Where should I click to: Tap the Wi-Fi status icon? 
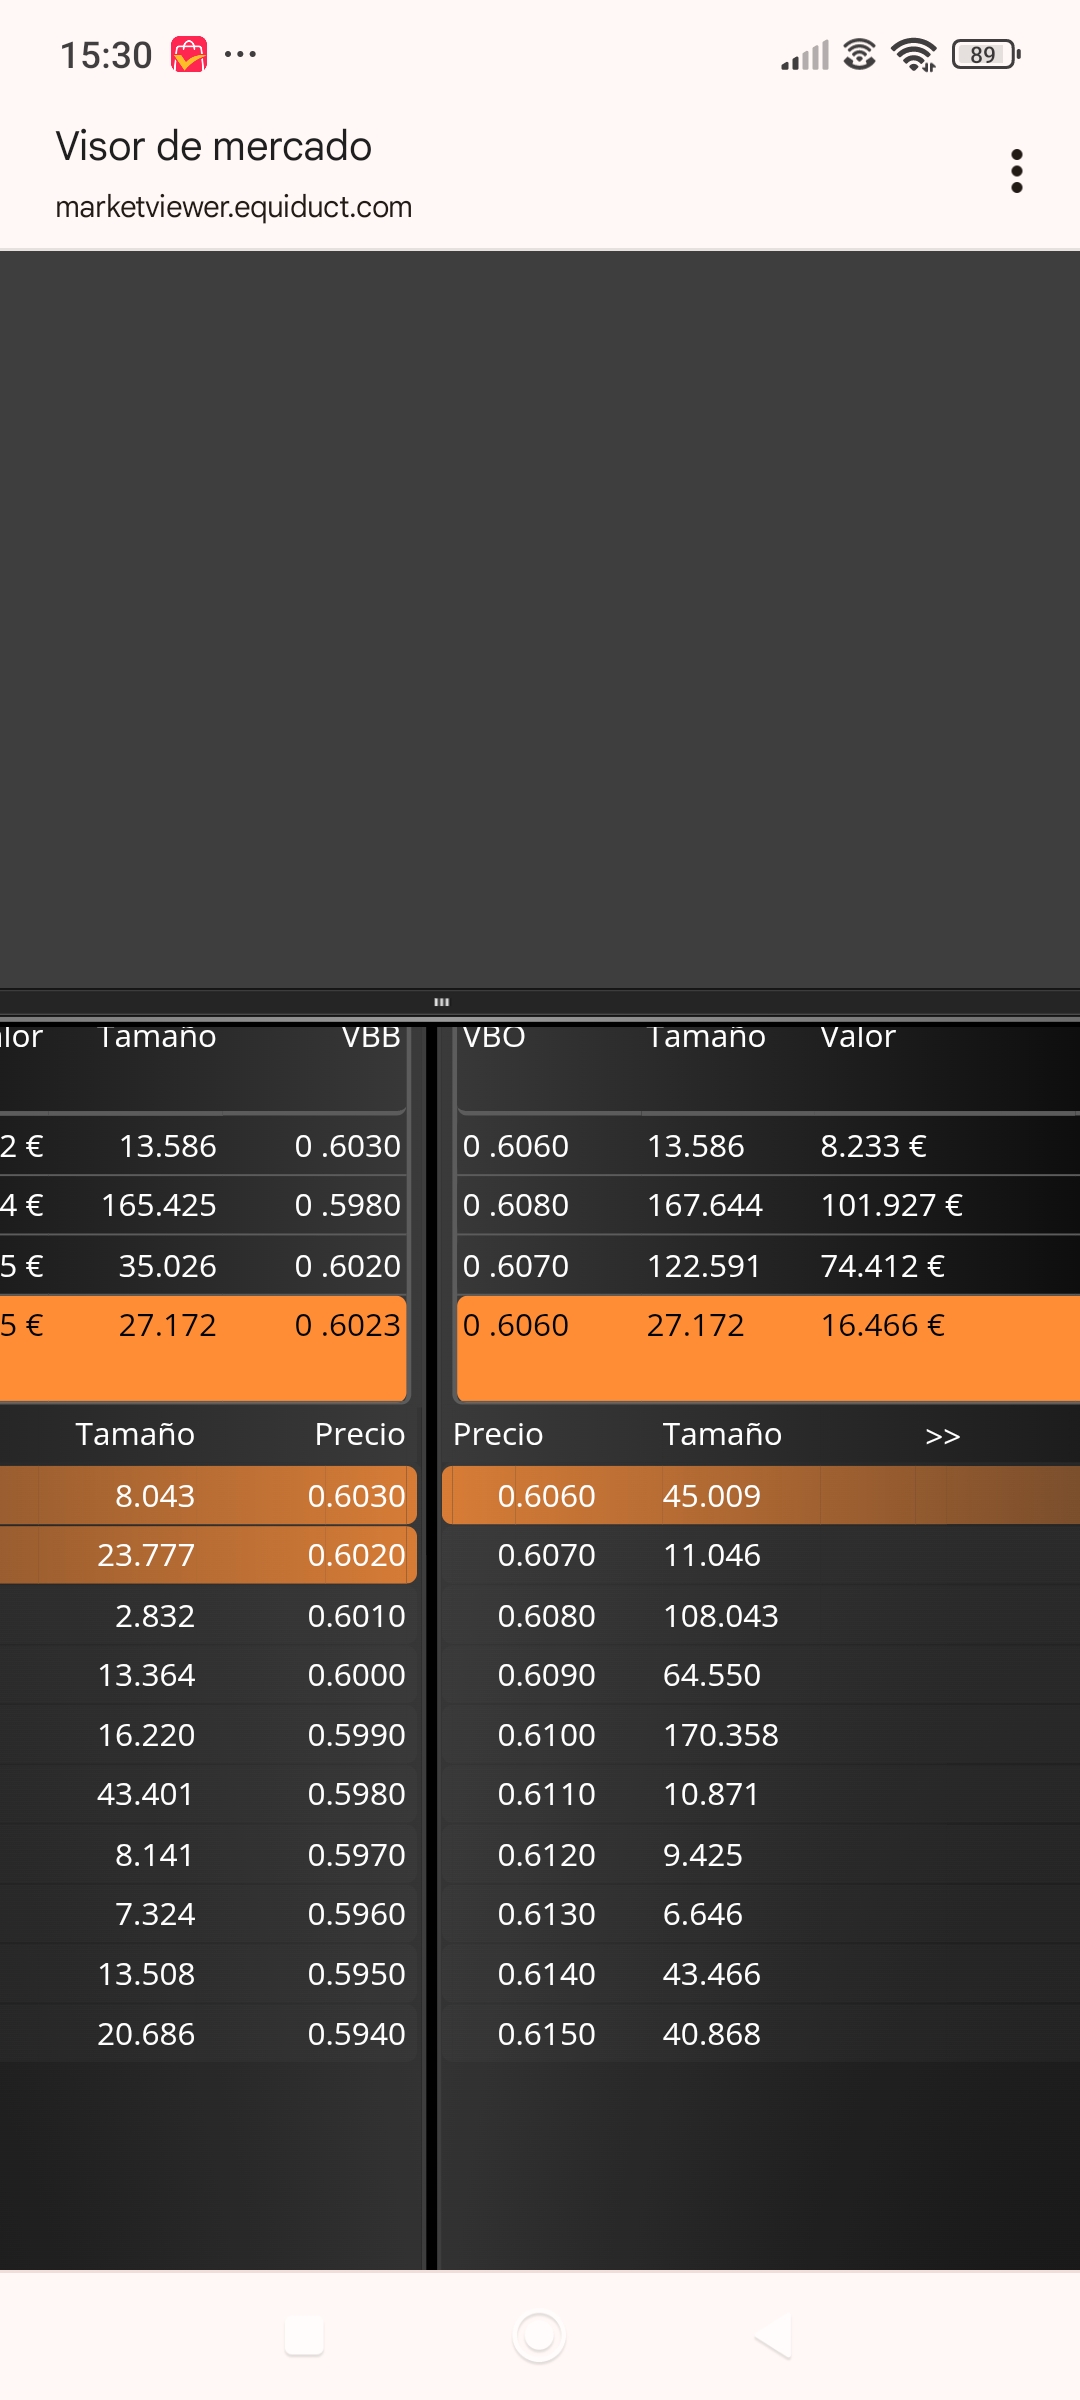(914, 54)
